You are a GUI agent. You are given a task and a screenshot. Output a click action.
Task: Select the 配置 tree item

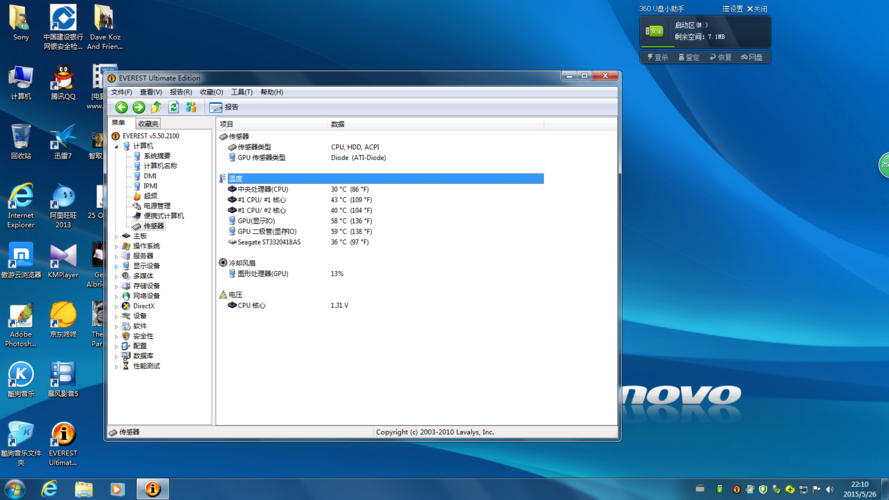point(140,346)
